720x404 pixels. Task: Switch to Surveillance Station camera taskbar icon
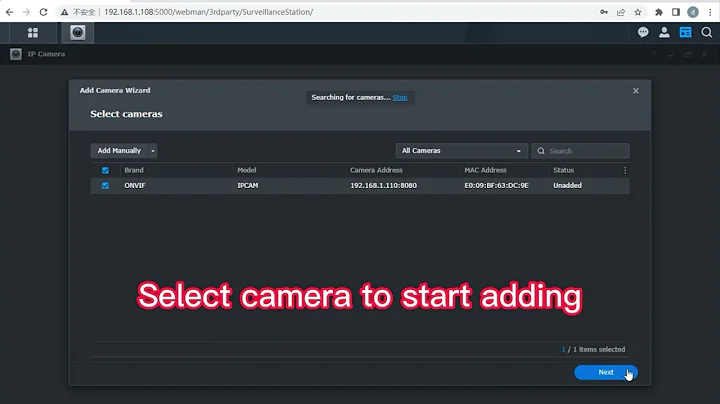click(78, 33)
